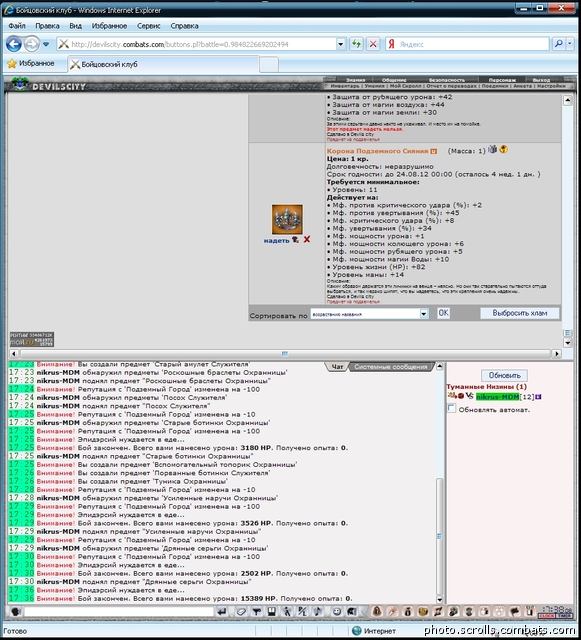Open the Файл menu
Viewport: 581px width, 640px height.
17,26
